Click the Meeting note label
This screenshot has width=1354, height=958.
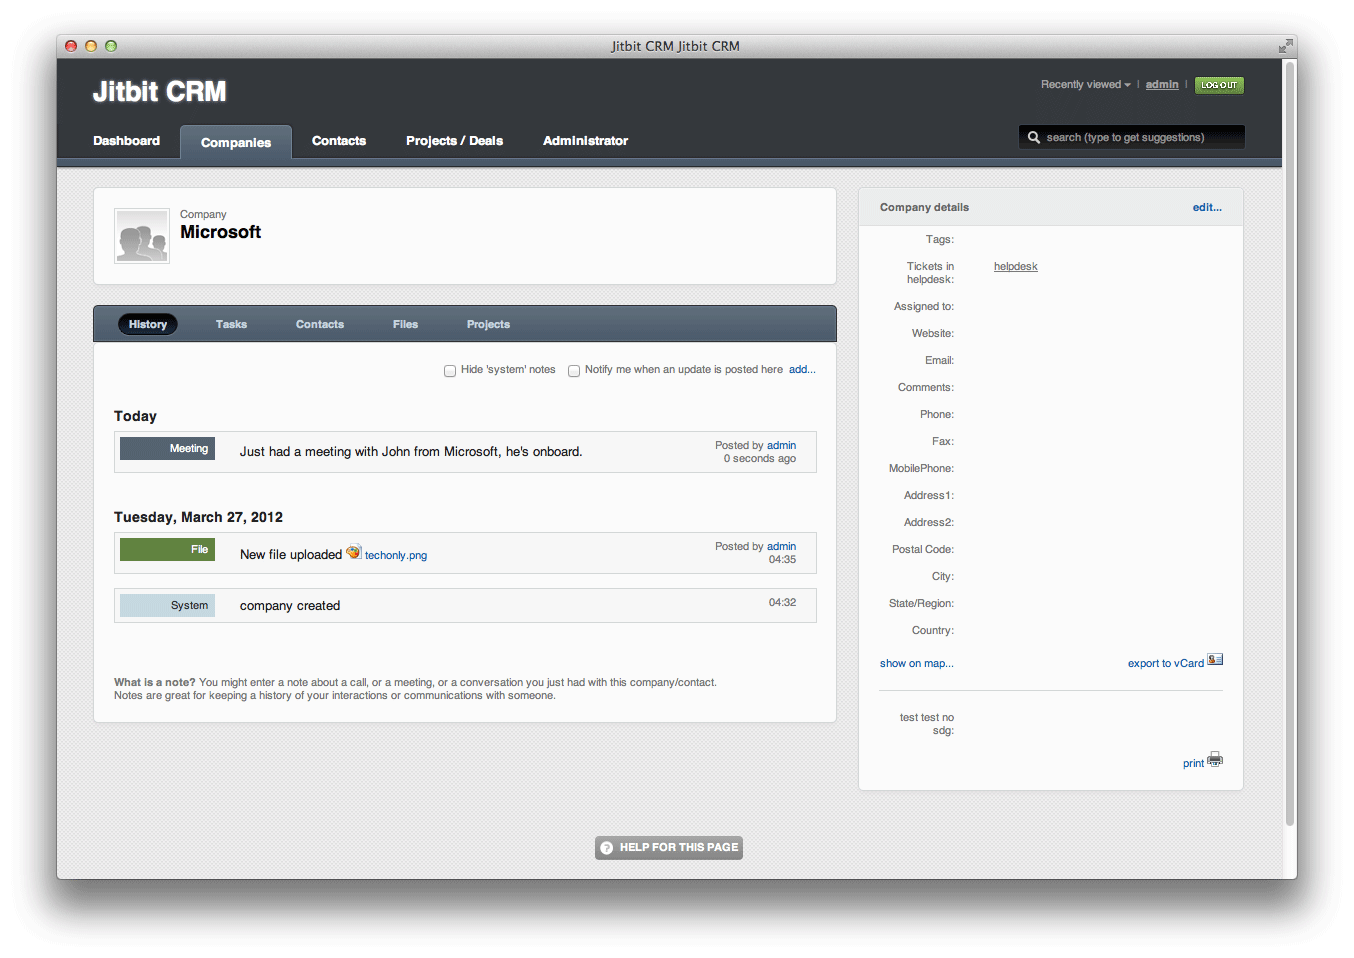point(167,449)
